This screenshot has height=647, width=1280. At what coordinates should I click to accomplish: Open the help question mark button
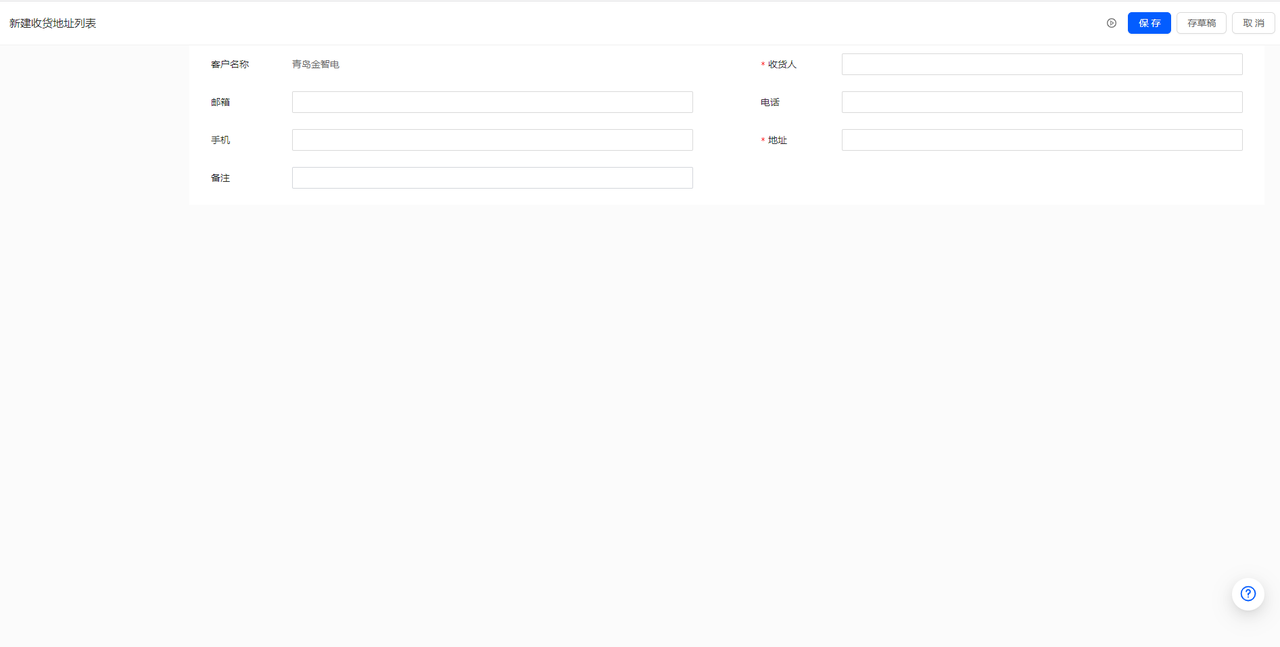coord(1248,593)
